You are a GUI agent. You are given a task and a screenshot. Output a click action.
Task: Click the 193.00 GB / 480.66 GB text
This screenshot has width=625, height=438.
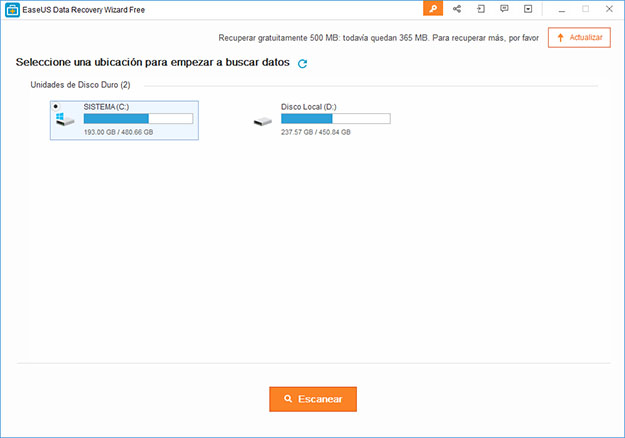coord(118,132)
